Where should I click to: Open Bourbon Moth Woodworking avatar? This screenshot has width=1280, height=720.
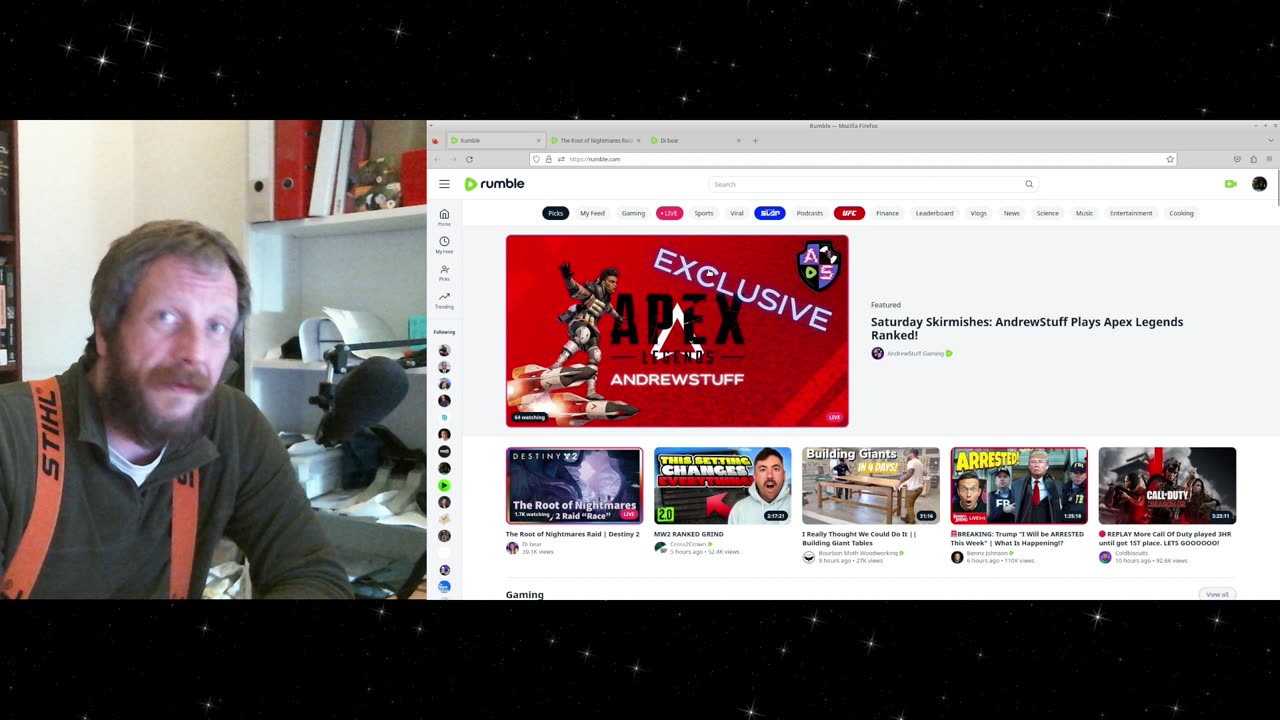coord(809,557)
